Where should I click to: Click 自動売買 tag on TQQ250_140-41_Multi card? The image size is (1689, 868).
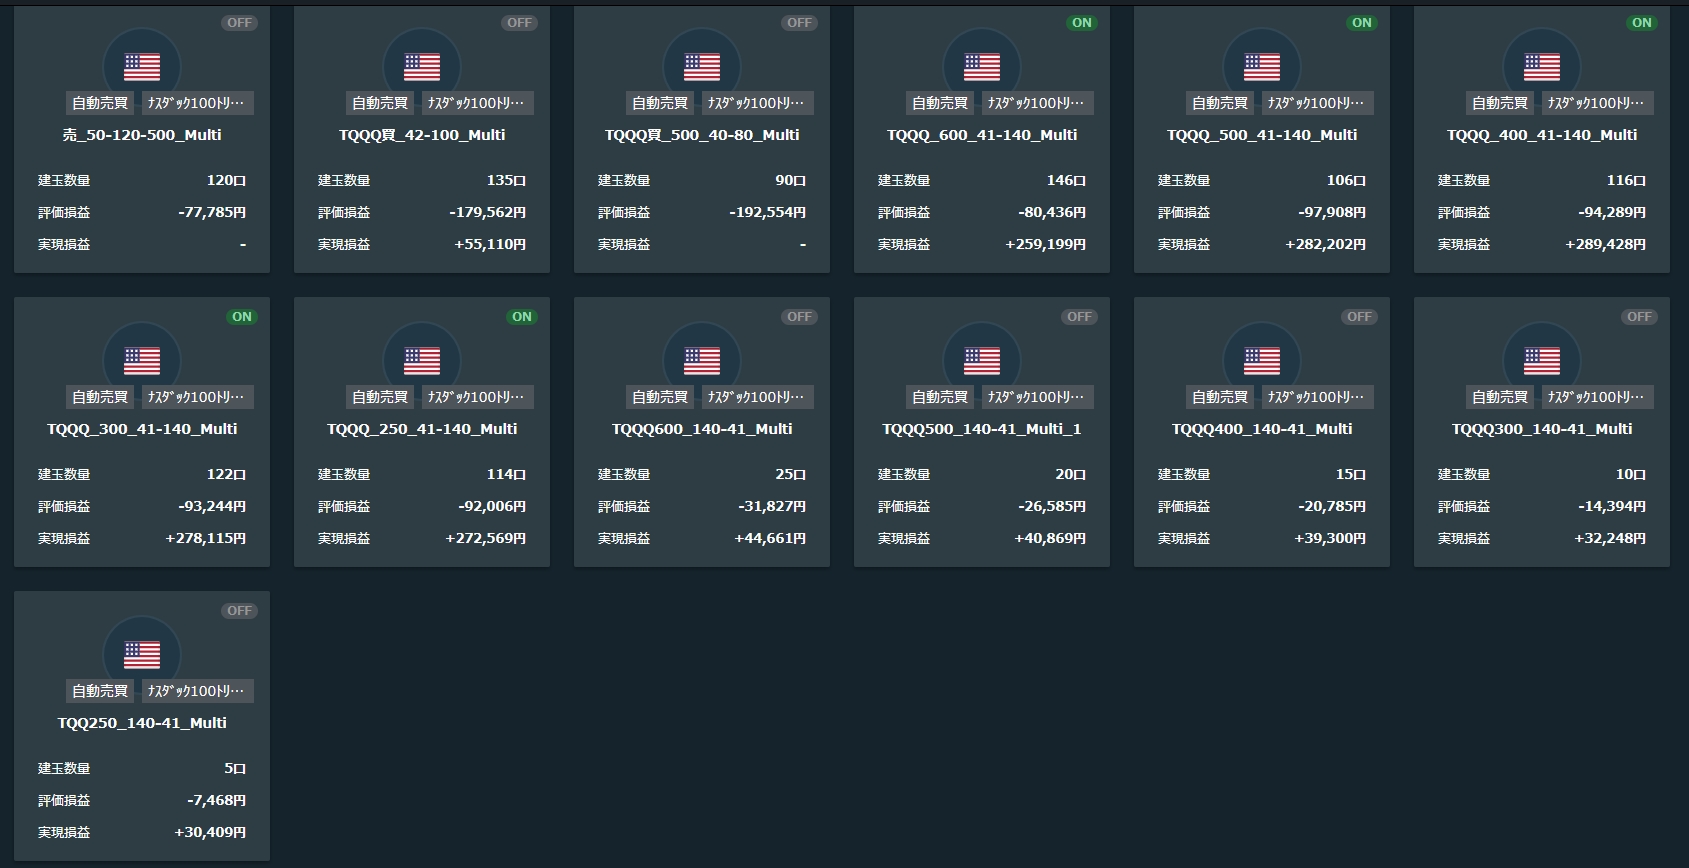click(100, 691)
